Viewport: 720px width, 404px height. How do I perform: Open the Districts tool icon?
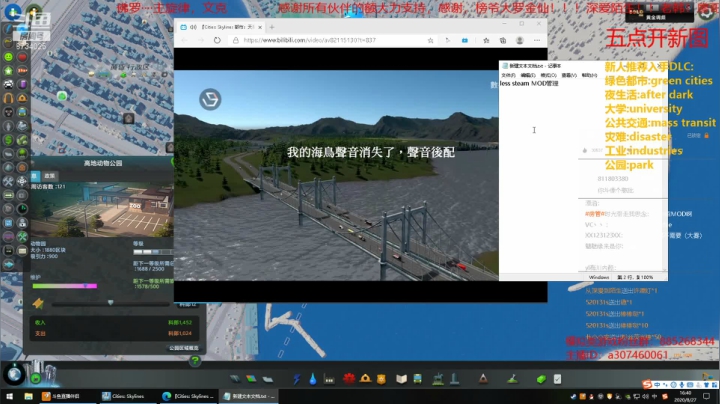268,379
